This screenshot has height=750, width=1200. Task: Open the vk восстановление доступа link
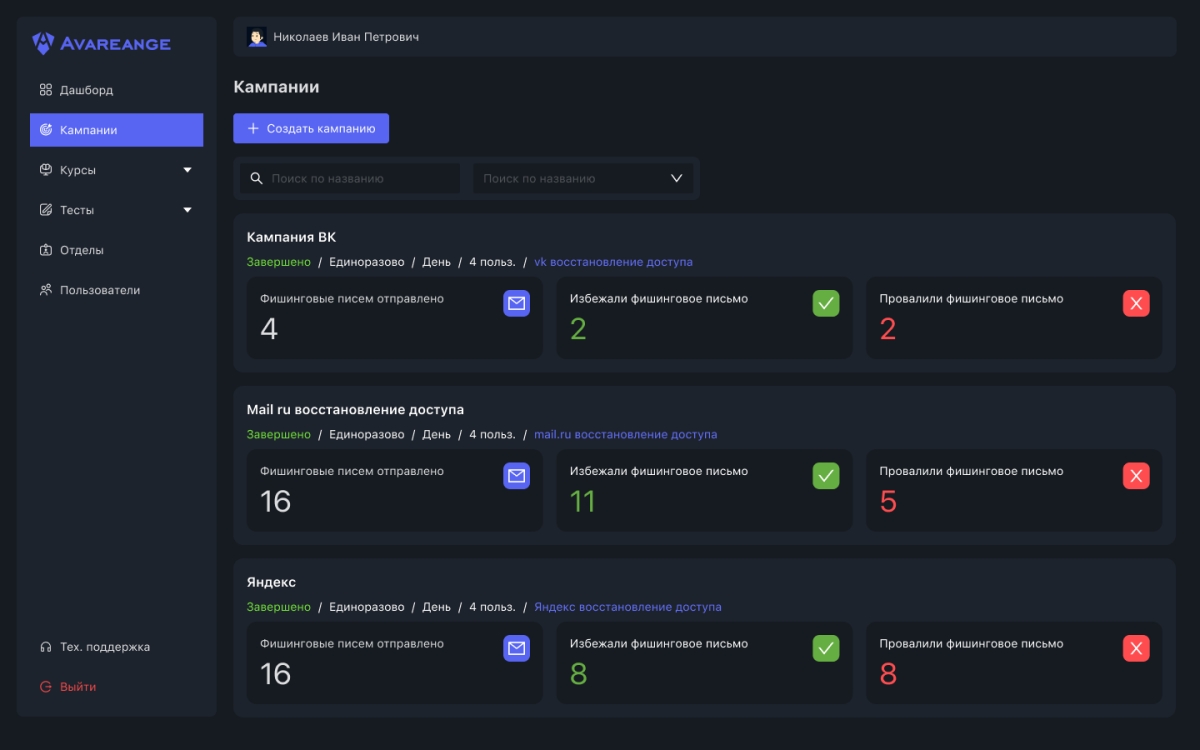tap(613, 262)
